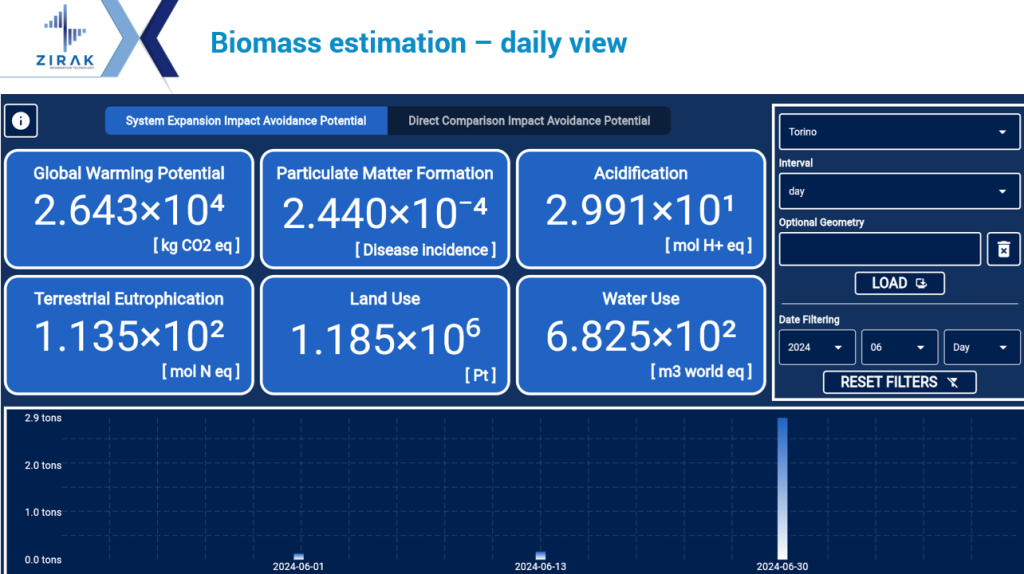
Task: Click the info icon in top-left corner
Action: point(21,121)
